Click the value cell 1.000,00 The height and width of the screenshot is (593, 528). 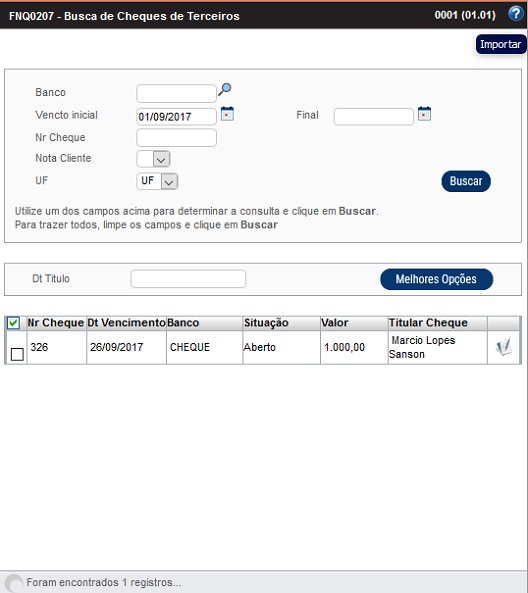354,348
